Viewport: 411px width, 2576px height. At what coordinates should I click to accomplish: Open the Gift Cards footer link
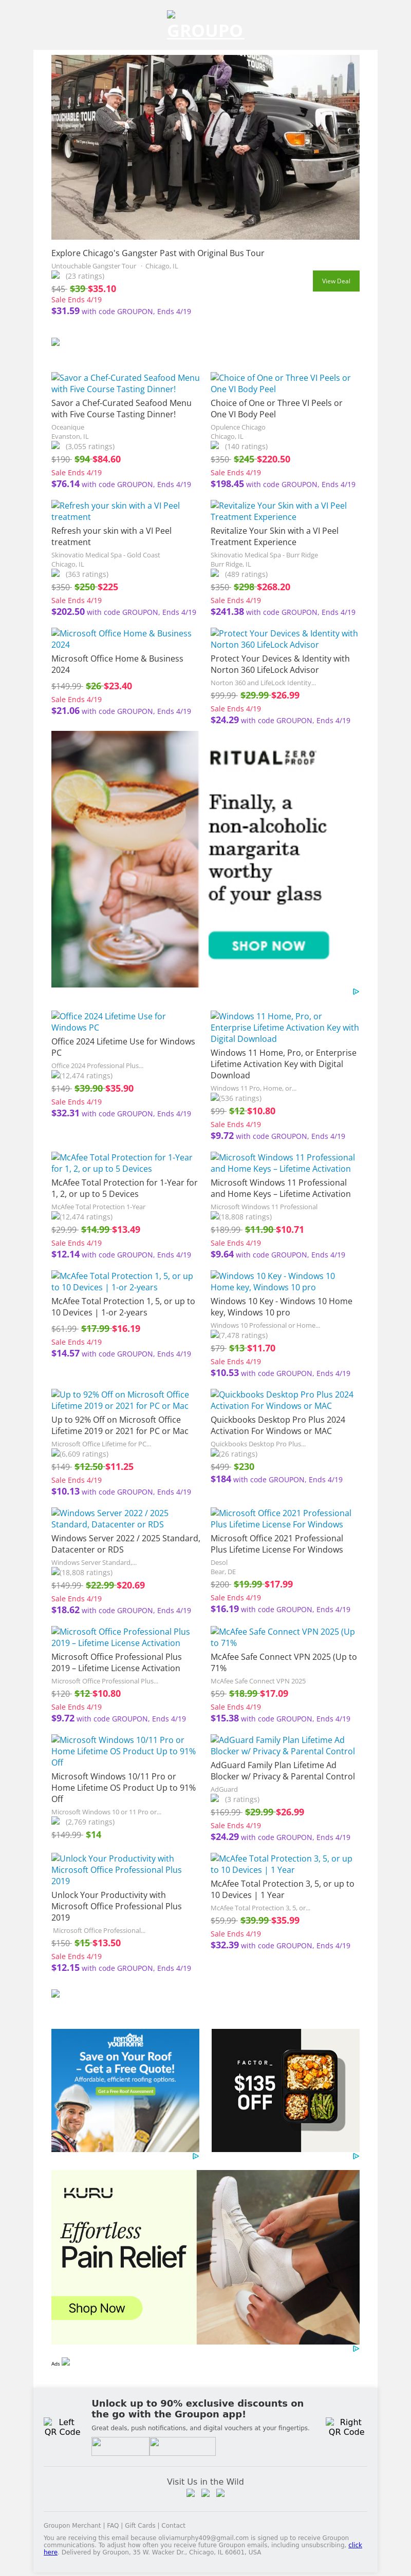click(140, 2526)
